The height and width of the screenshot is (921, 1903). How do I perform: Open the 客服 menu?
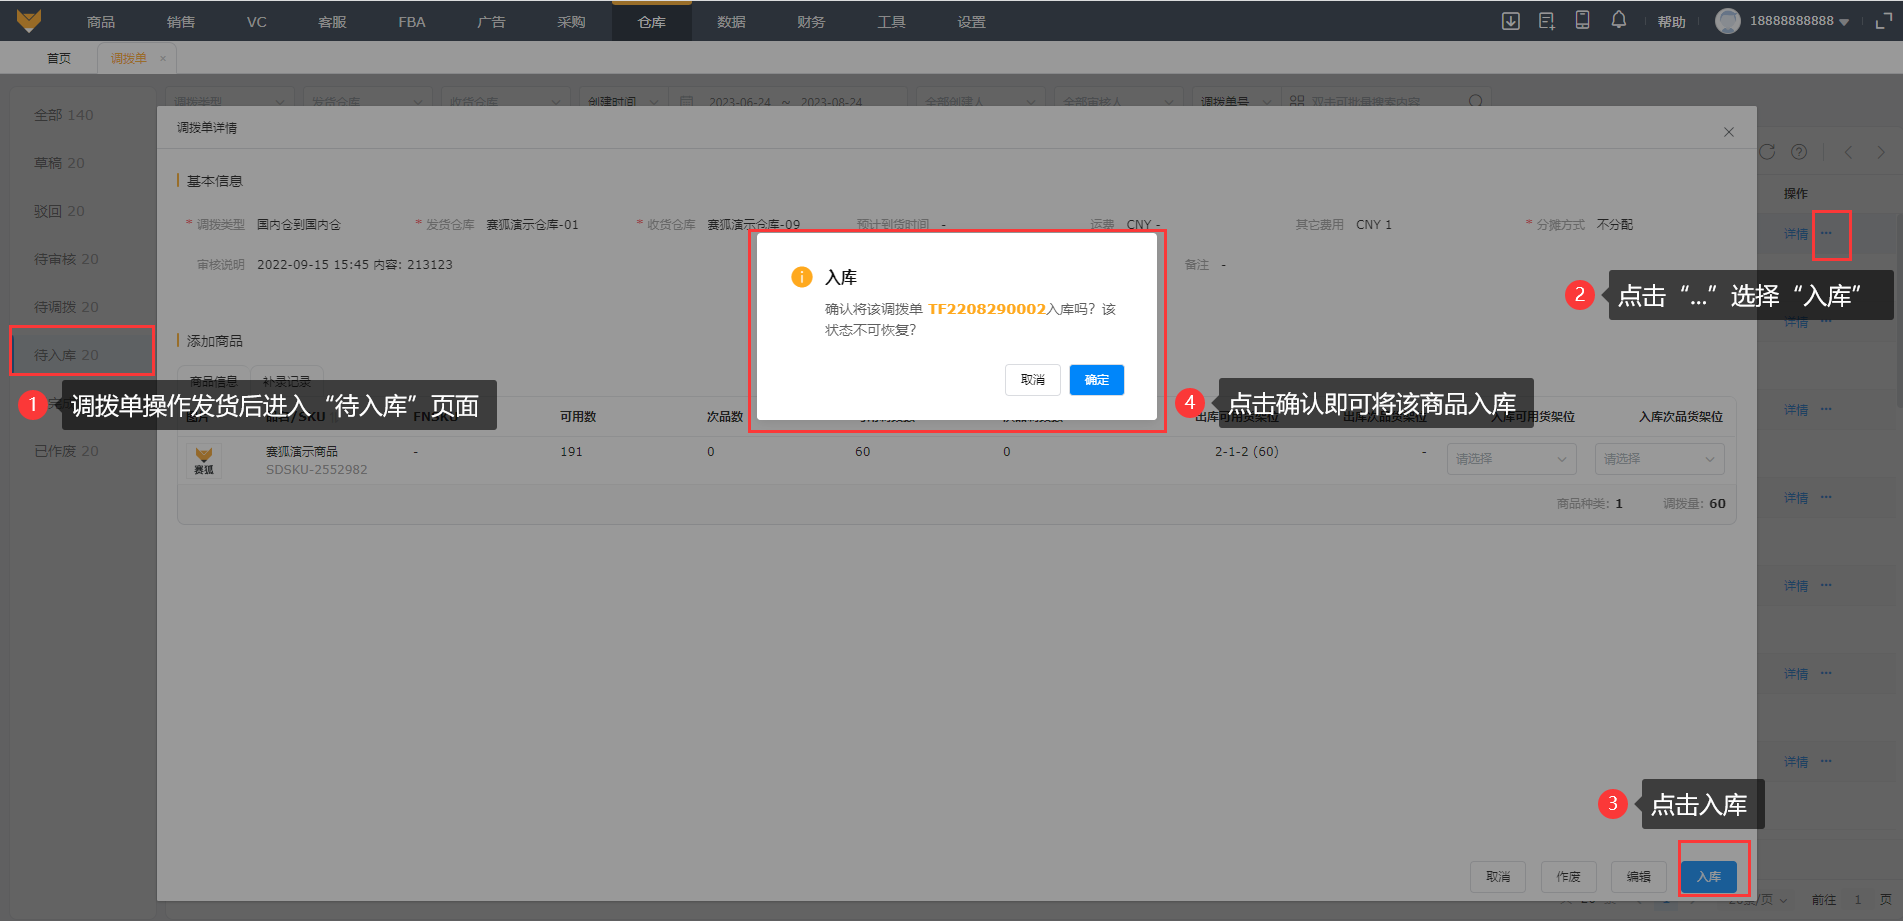(332, 21)
